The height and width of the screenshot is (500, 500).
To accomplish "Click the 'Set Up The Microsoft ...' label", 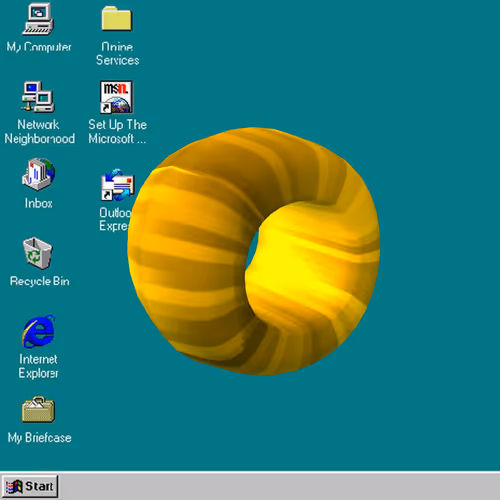I will pyautogui.click(x=117, y=131).
